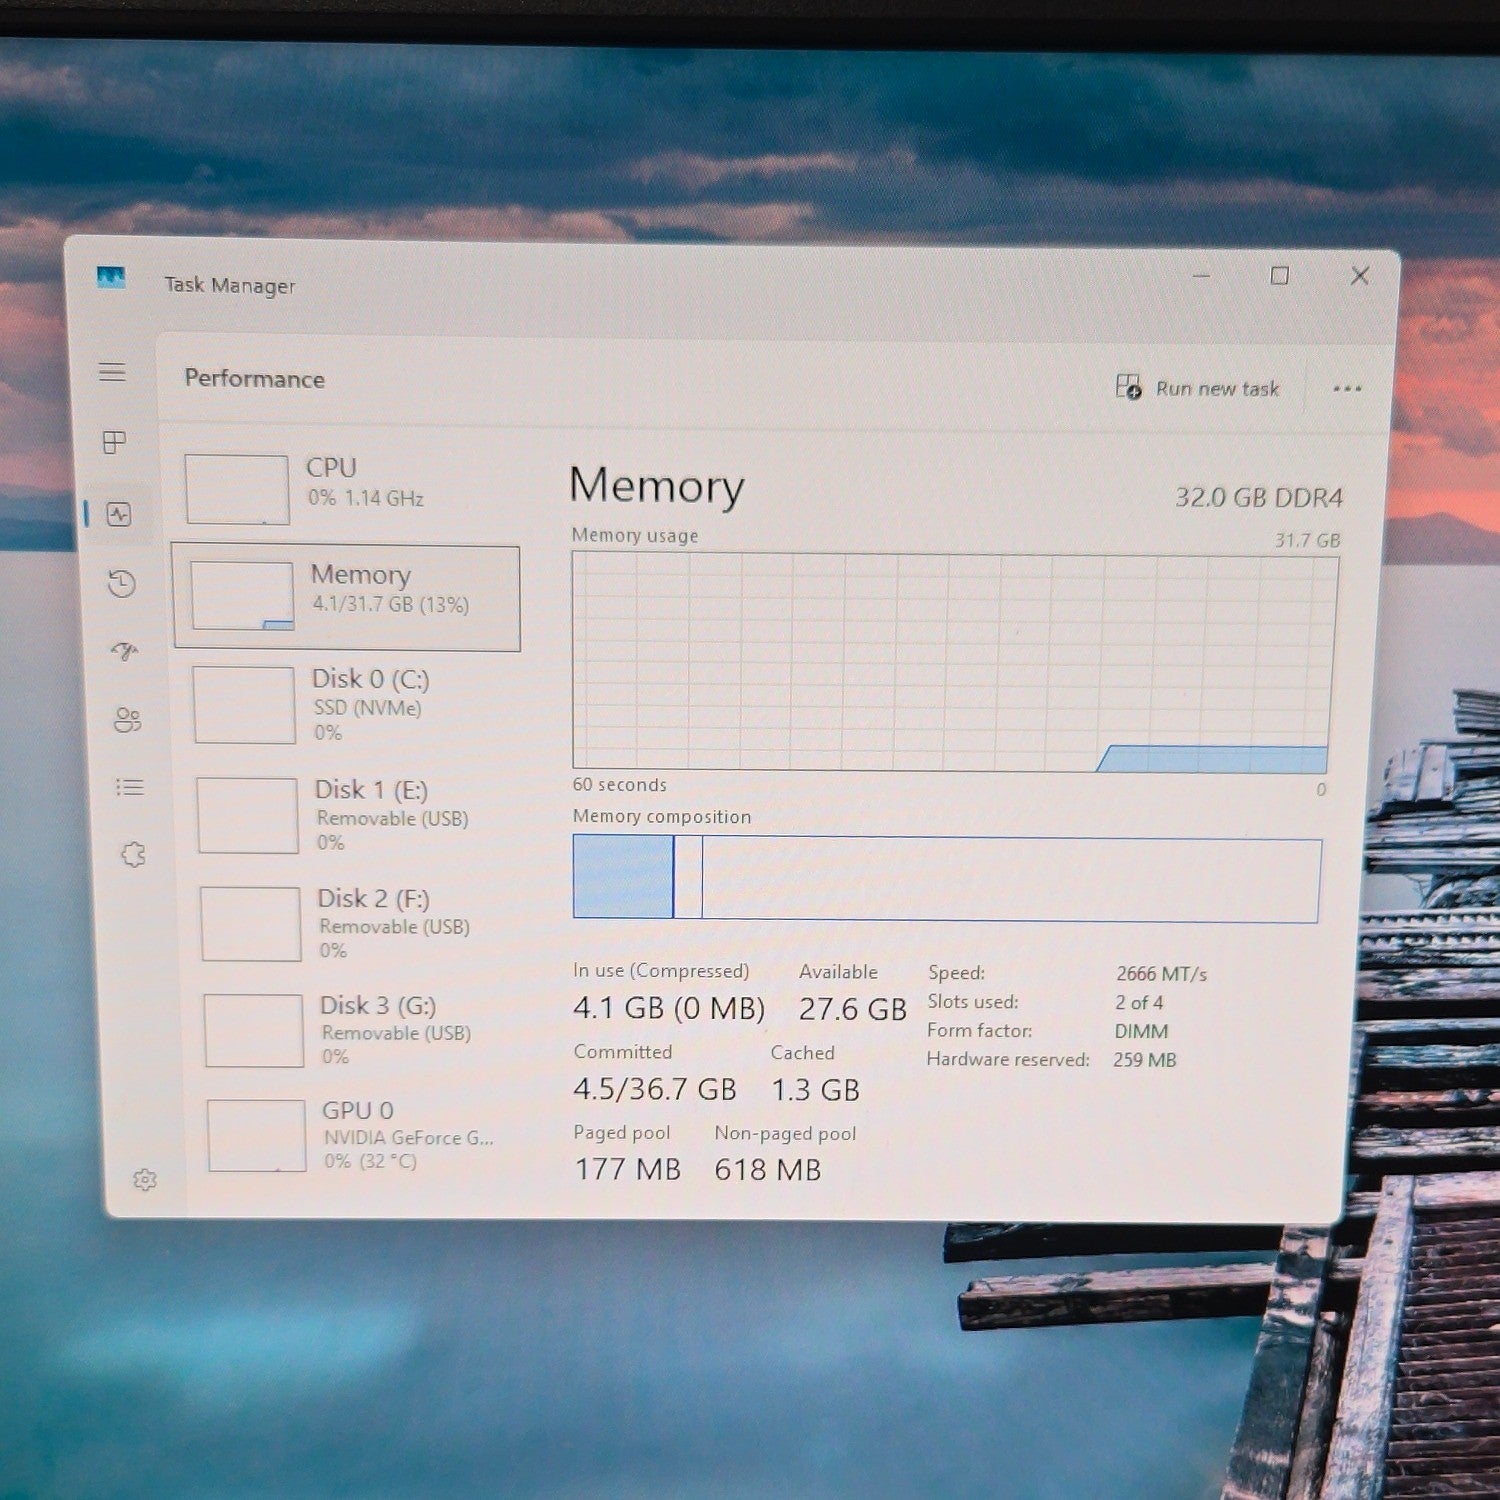The image size is (1500, 1500).
Task: Open Task Manager settings gear
Action: (145, 1180)
